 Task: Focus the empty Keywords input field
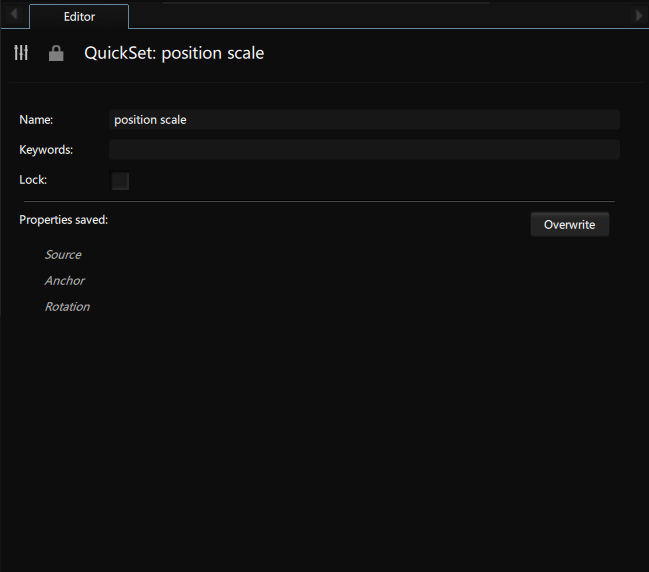click(364, 149)
